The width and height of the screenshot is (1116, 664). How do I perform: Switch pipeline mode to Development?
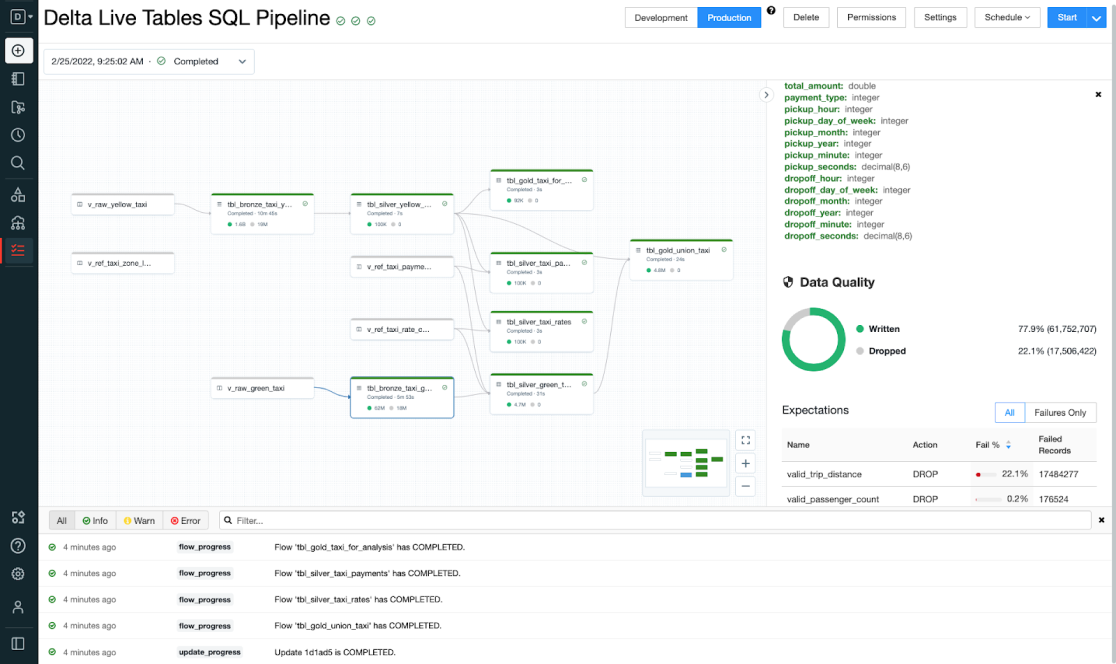(x=661, y=18)
